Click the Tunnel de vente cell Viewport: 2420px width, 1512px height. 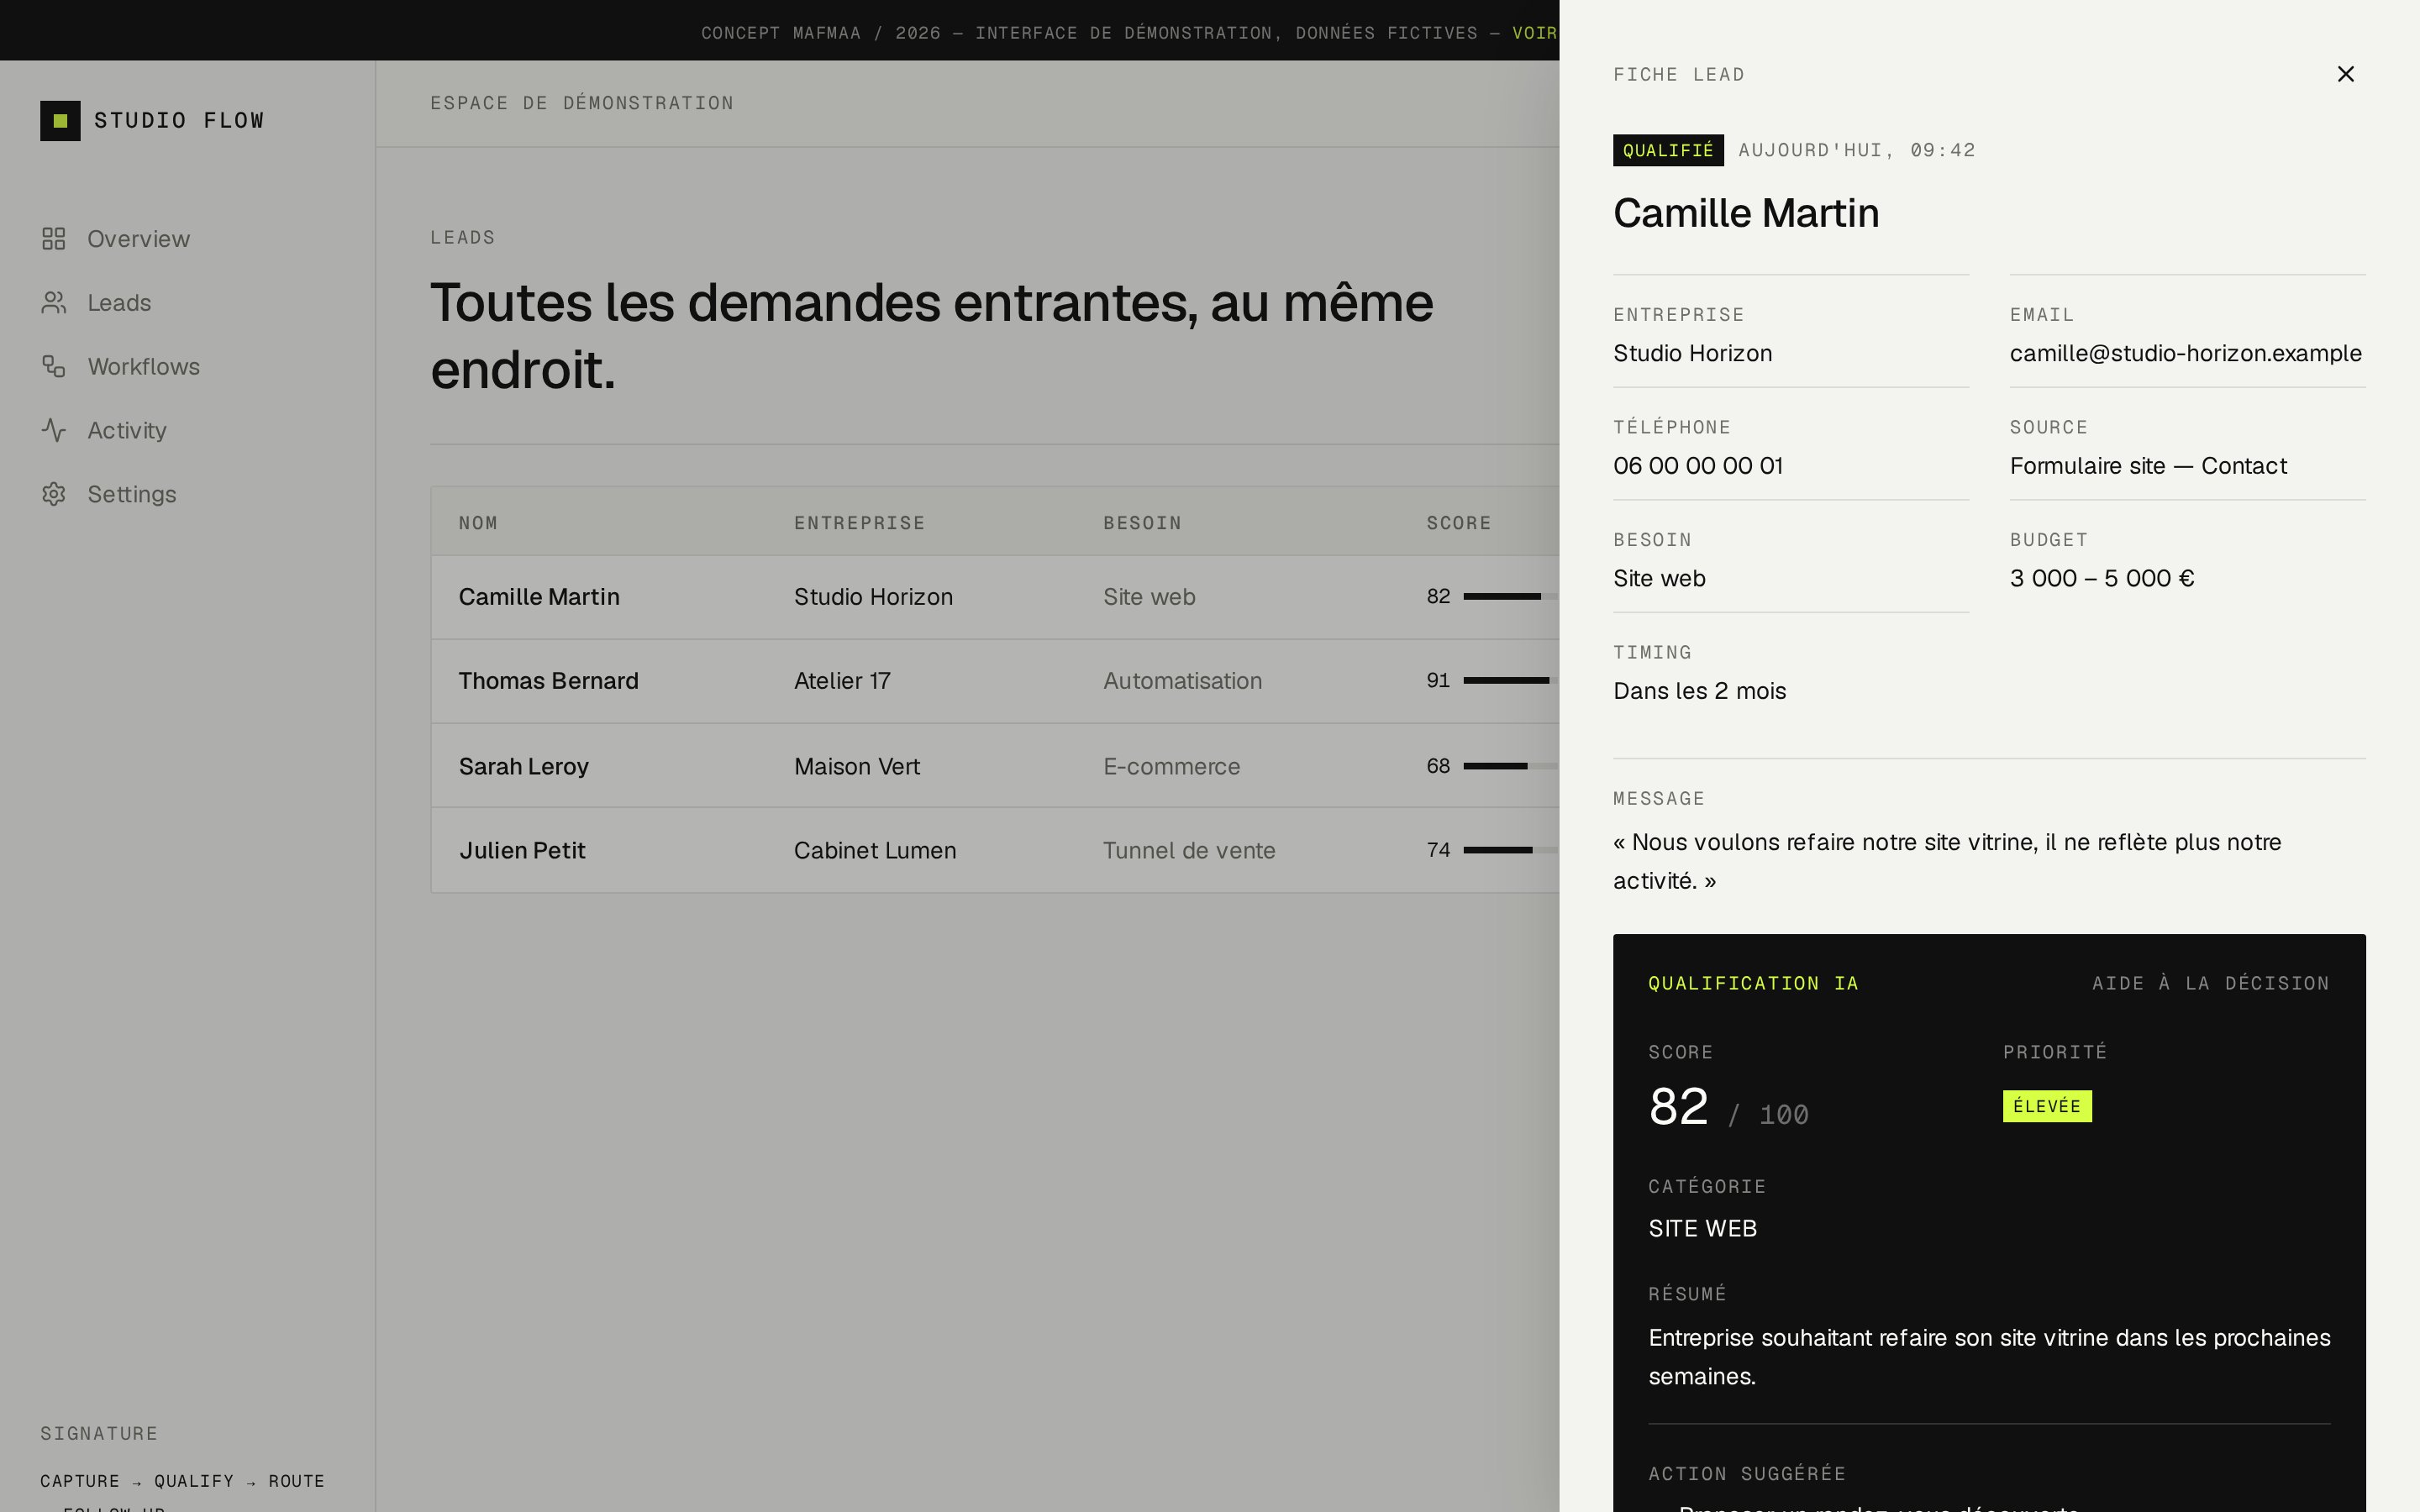[1189, 850]
